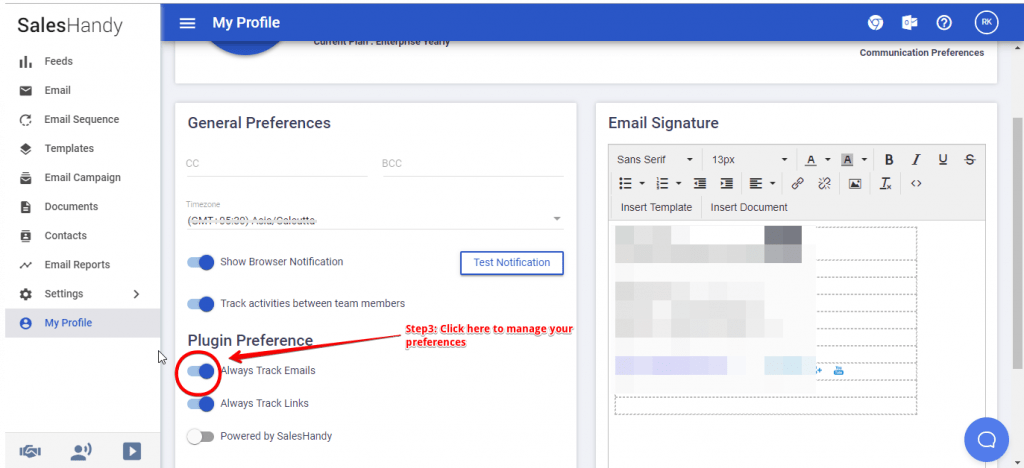Open the font color dropdown arrow
Image resolution: width=1024 pixels, height=468 pixels.
[827, 160]
